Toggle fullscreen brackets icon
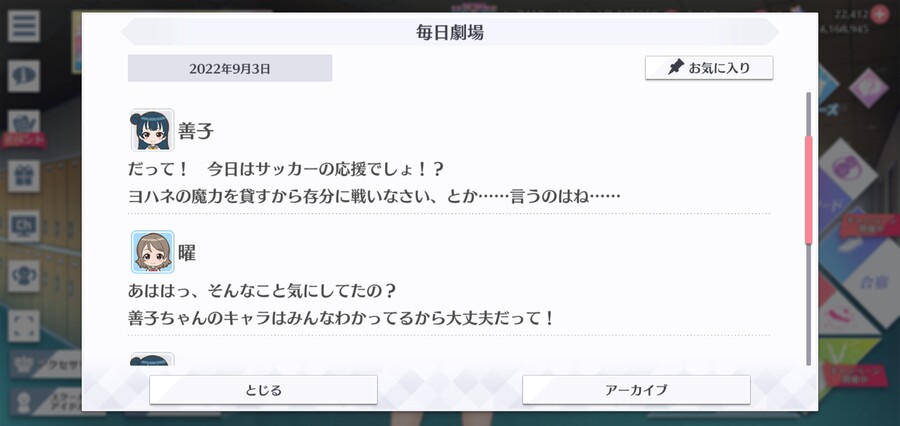900x426 pixels. [x=24, y=326]
